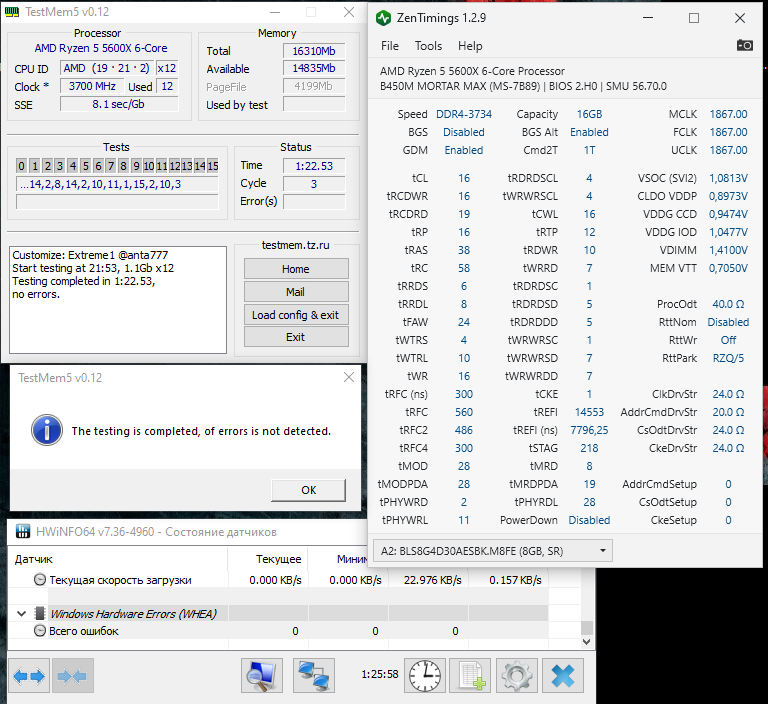Click clock icon beside 'Всего ошибок'

[x=40, y=631]
